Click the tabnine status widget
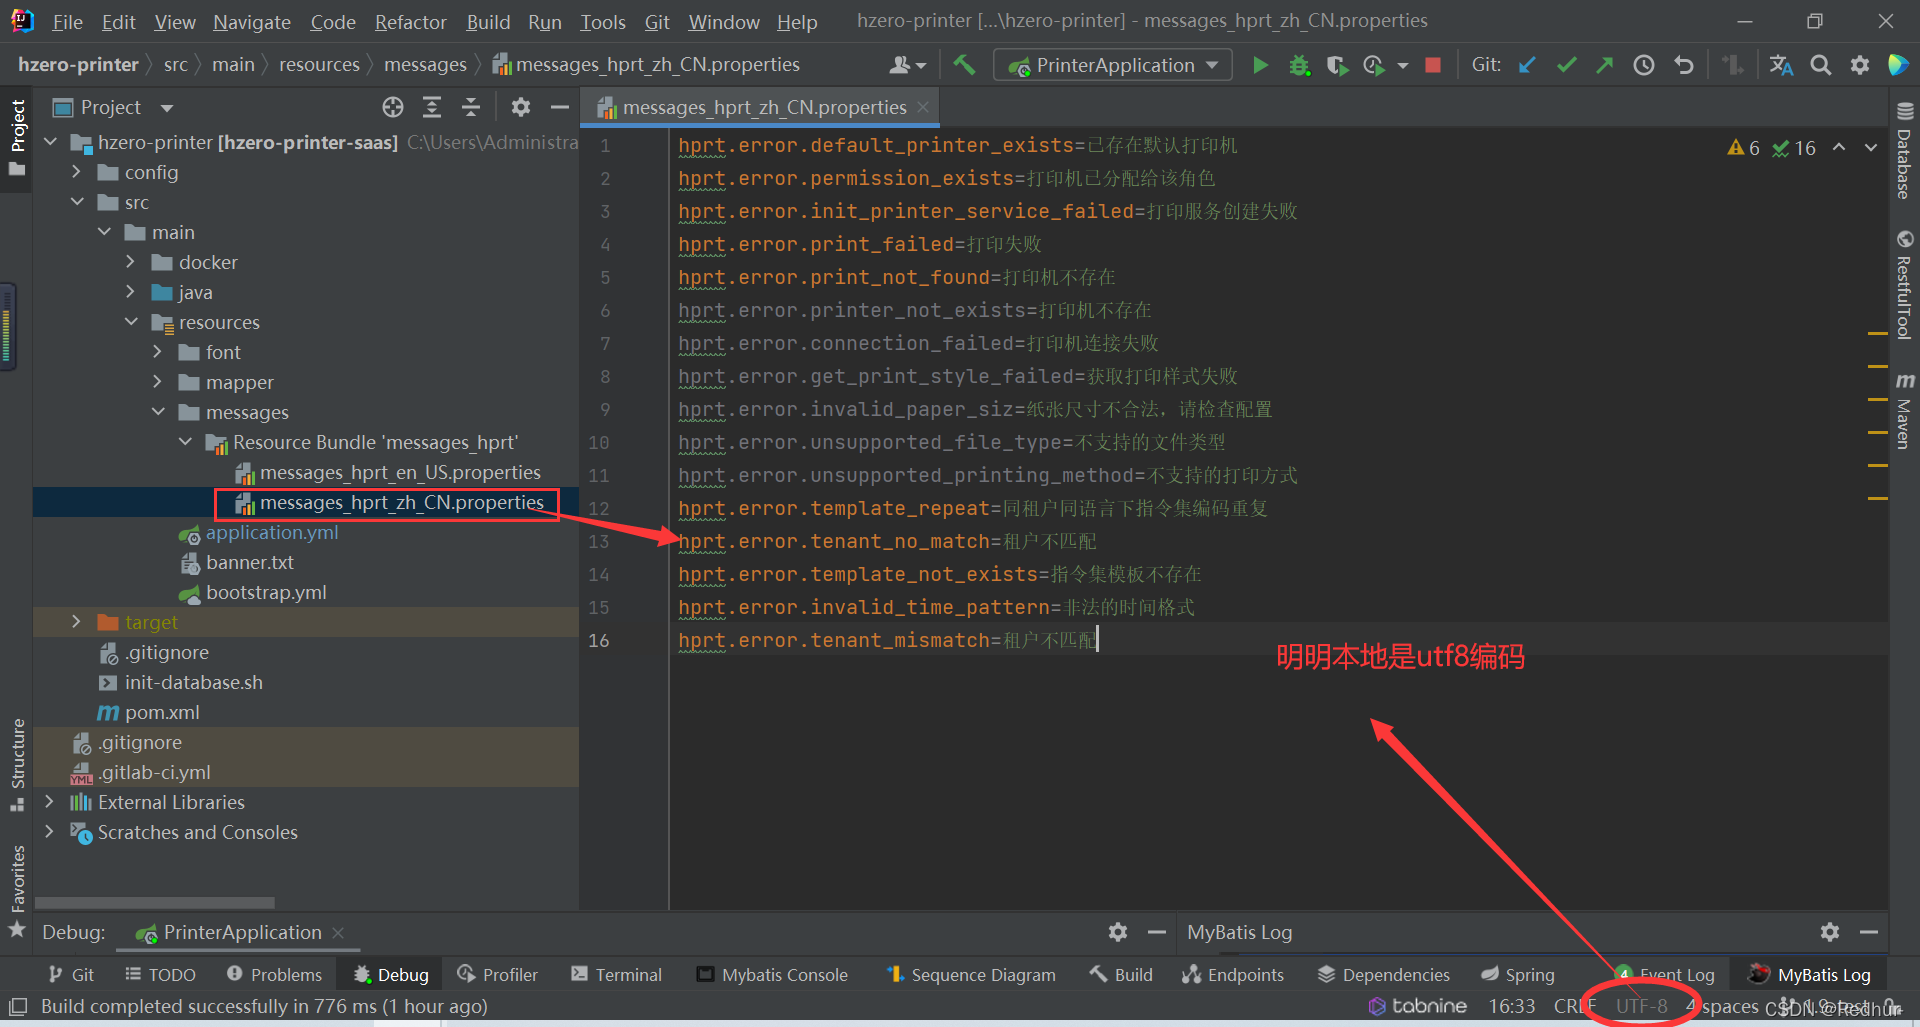Viewport: 1920px width, 1027px height. point(1418,1006)
